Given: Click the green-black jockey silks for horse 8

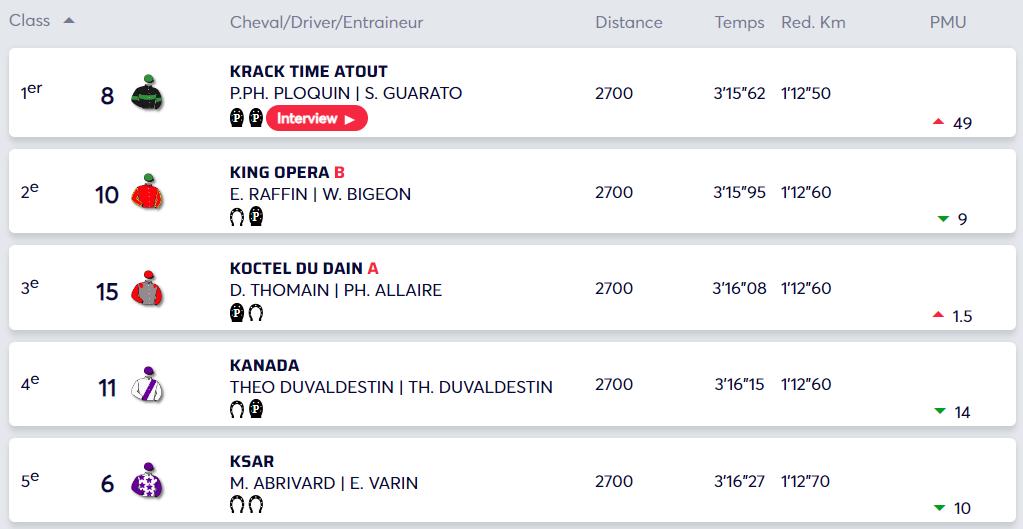Looking at the screenshot, I should 146,93.
